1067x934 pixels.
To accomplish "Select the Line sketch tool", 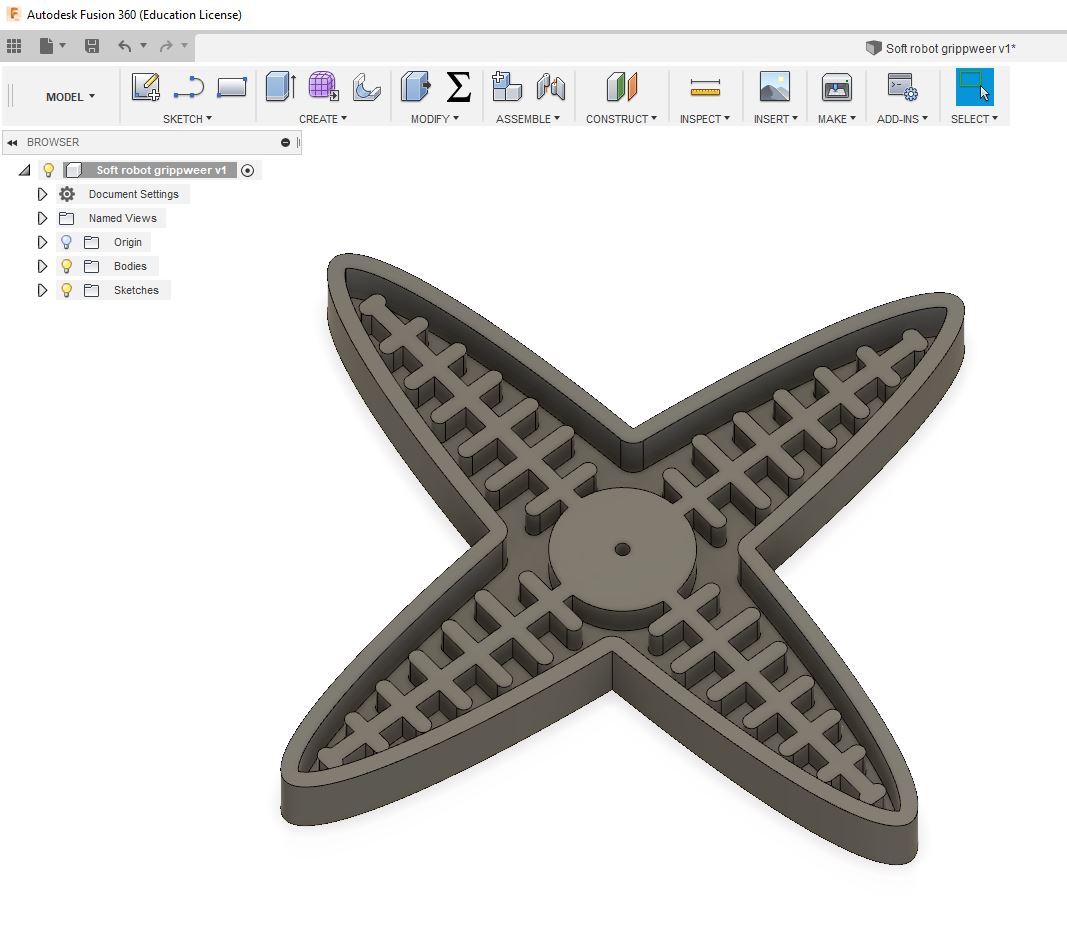I will coord(188,87).
